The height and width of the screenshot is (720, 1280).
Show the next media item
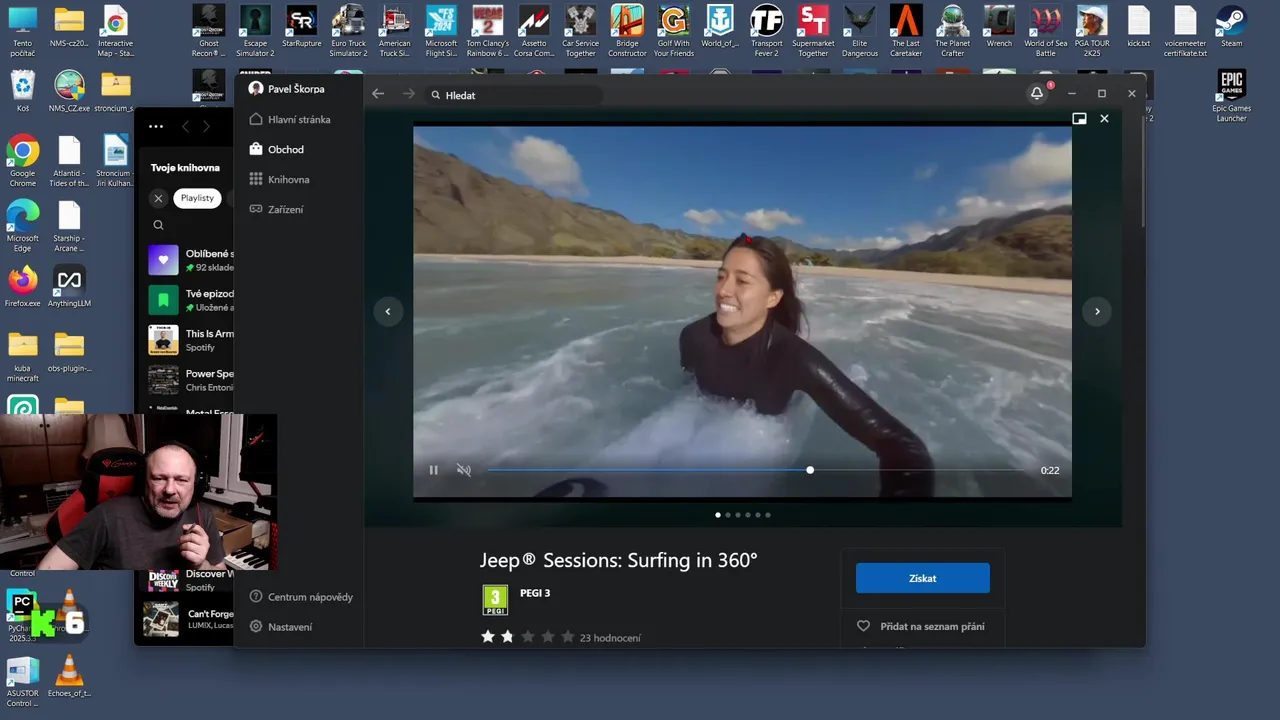click(1097, 311)
